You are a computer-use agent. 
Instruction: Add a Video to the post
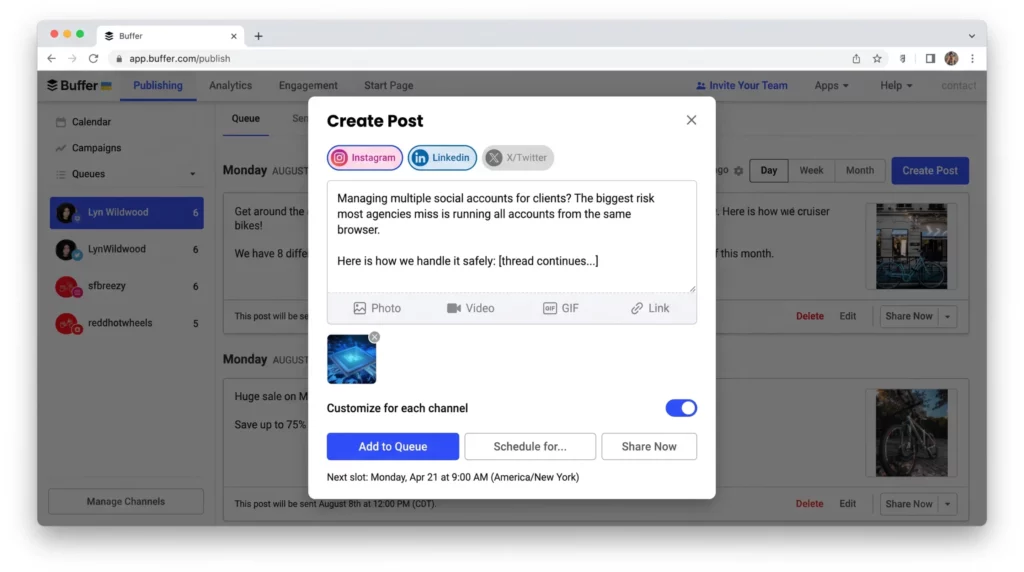click(470, 308)
